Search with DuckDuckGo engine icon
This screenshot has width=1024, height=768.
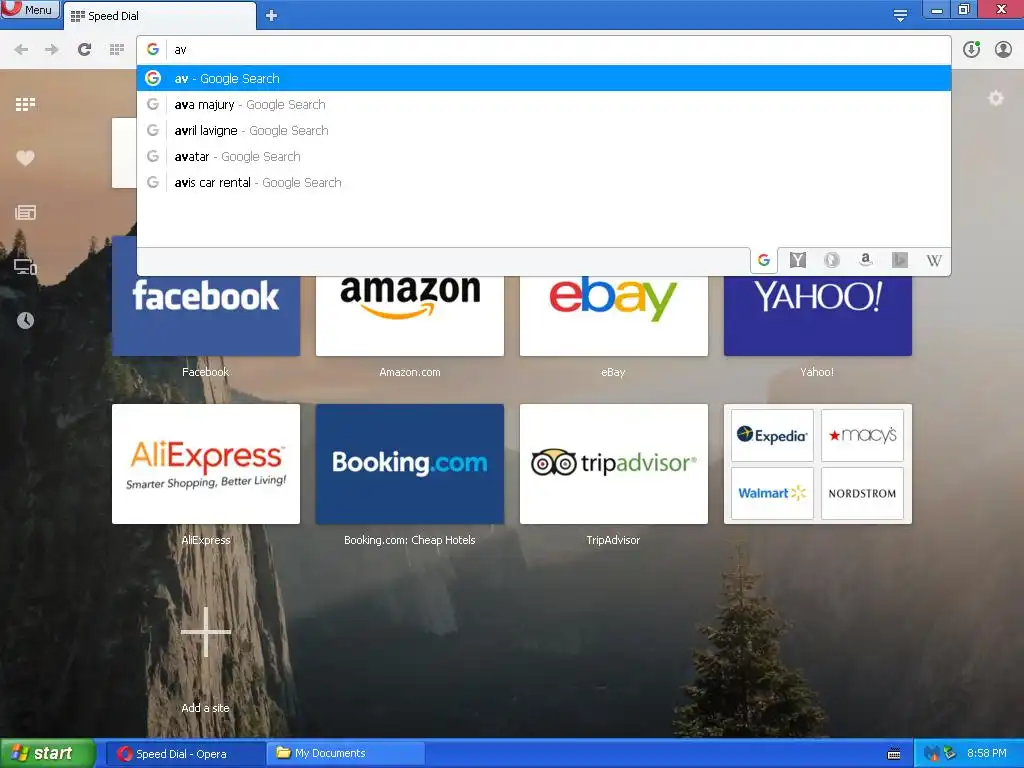(x=831, y=260)
